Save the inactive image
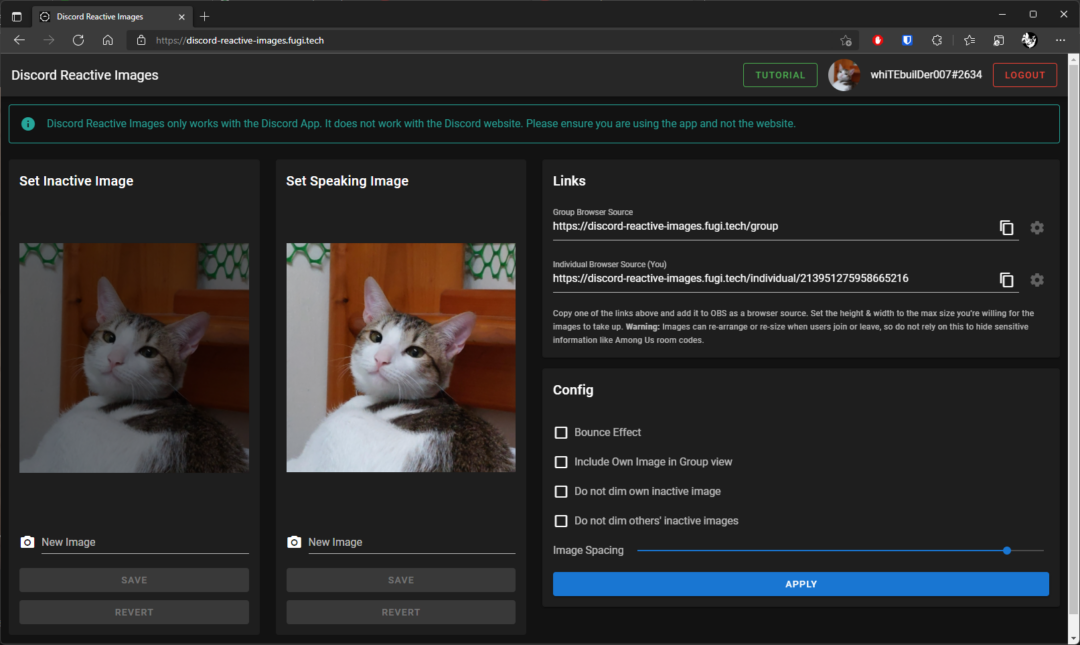Viewport: 1080px width, 645px height. [x=134, y=580]
